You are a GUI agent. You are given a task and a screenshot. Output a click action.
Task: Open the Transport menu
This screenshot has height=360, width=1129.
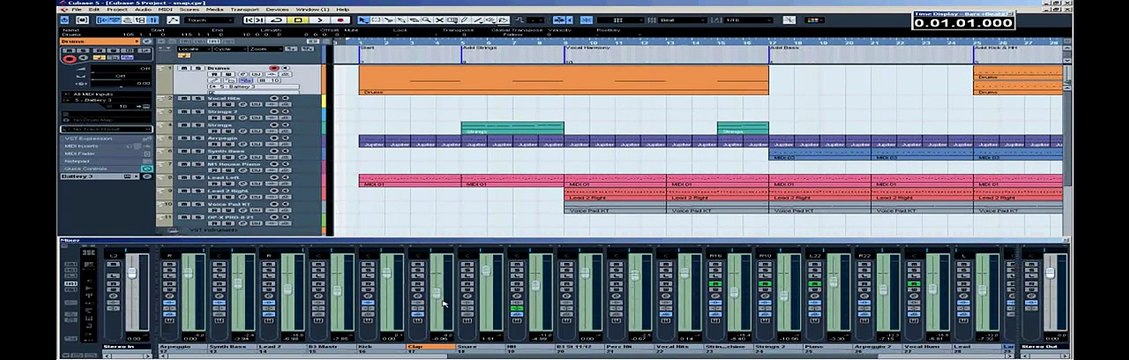(x=246, y=9)
